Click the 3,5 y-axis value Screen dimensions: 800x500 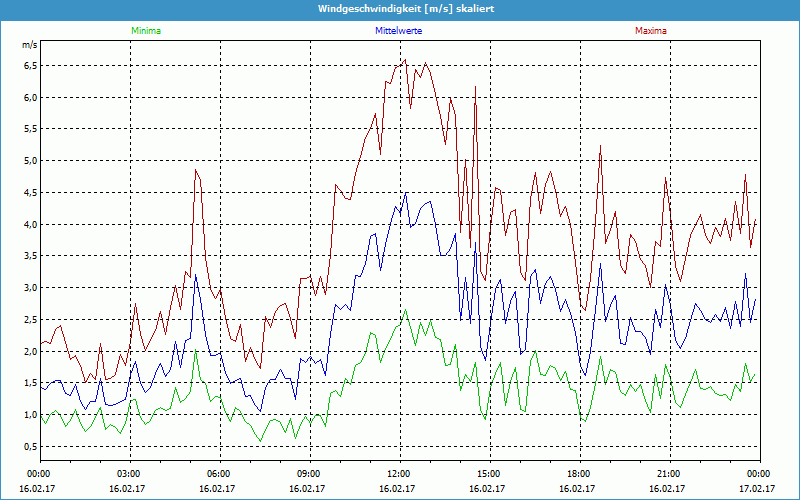coord(32,256)
